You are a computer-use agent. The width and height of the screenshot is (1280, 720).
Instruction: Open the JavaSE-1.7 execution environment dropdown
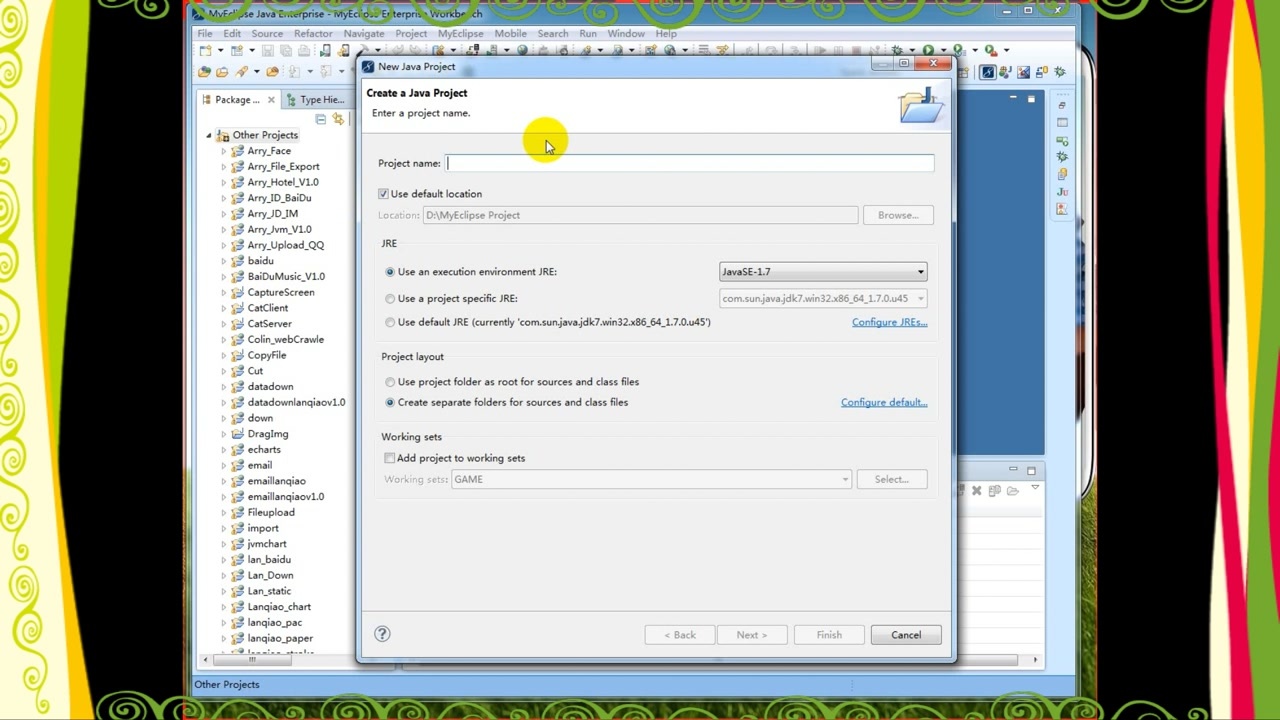823,272
